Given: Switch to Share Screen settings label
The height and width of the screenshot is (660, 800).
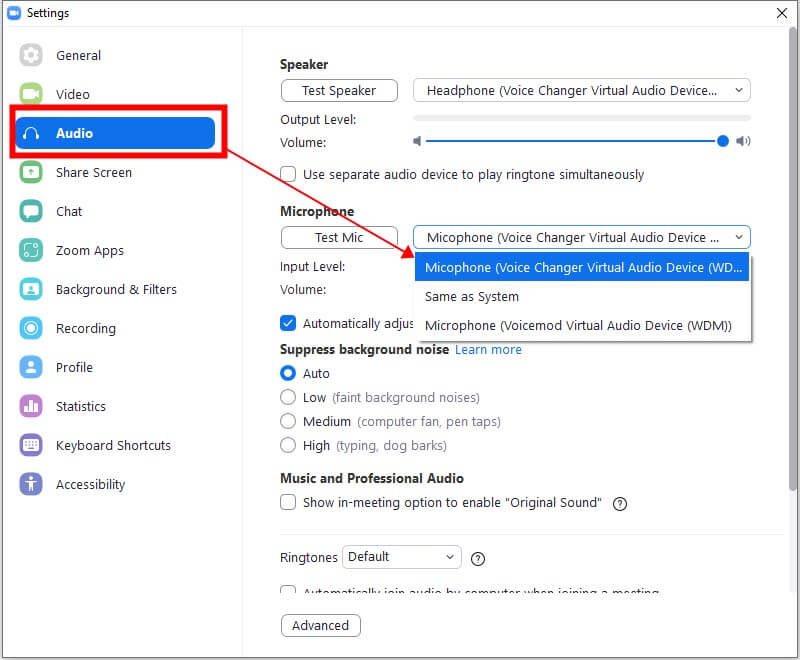Looking at the screenshot, I should tap(94, 172).
